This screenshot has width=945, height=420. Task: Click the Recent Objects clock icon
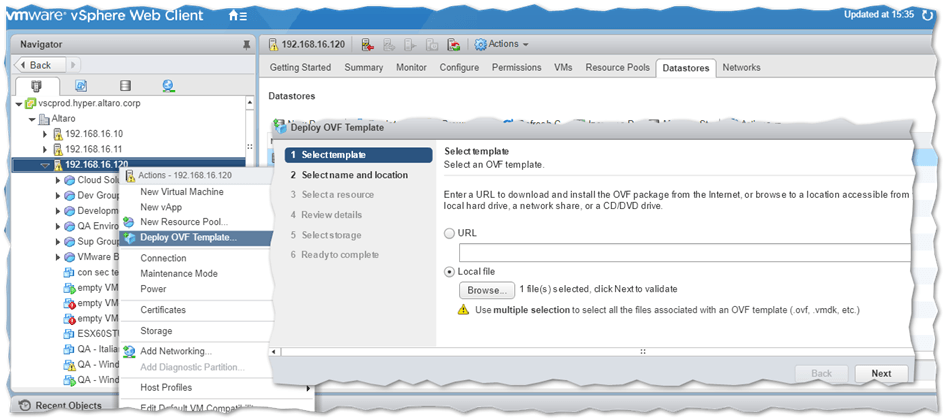click(25, 406)
